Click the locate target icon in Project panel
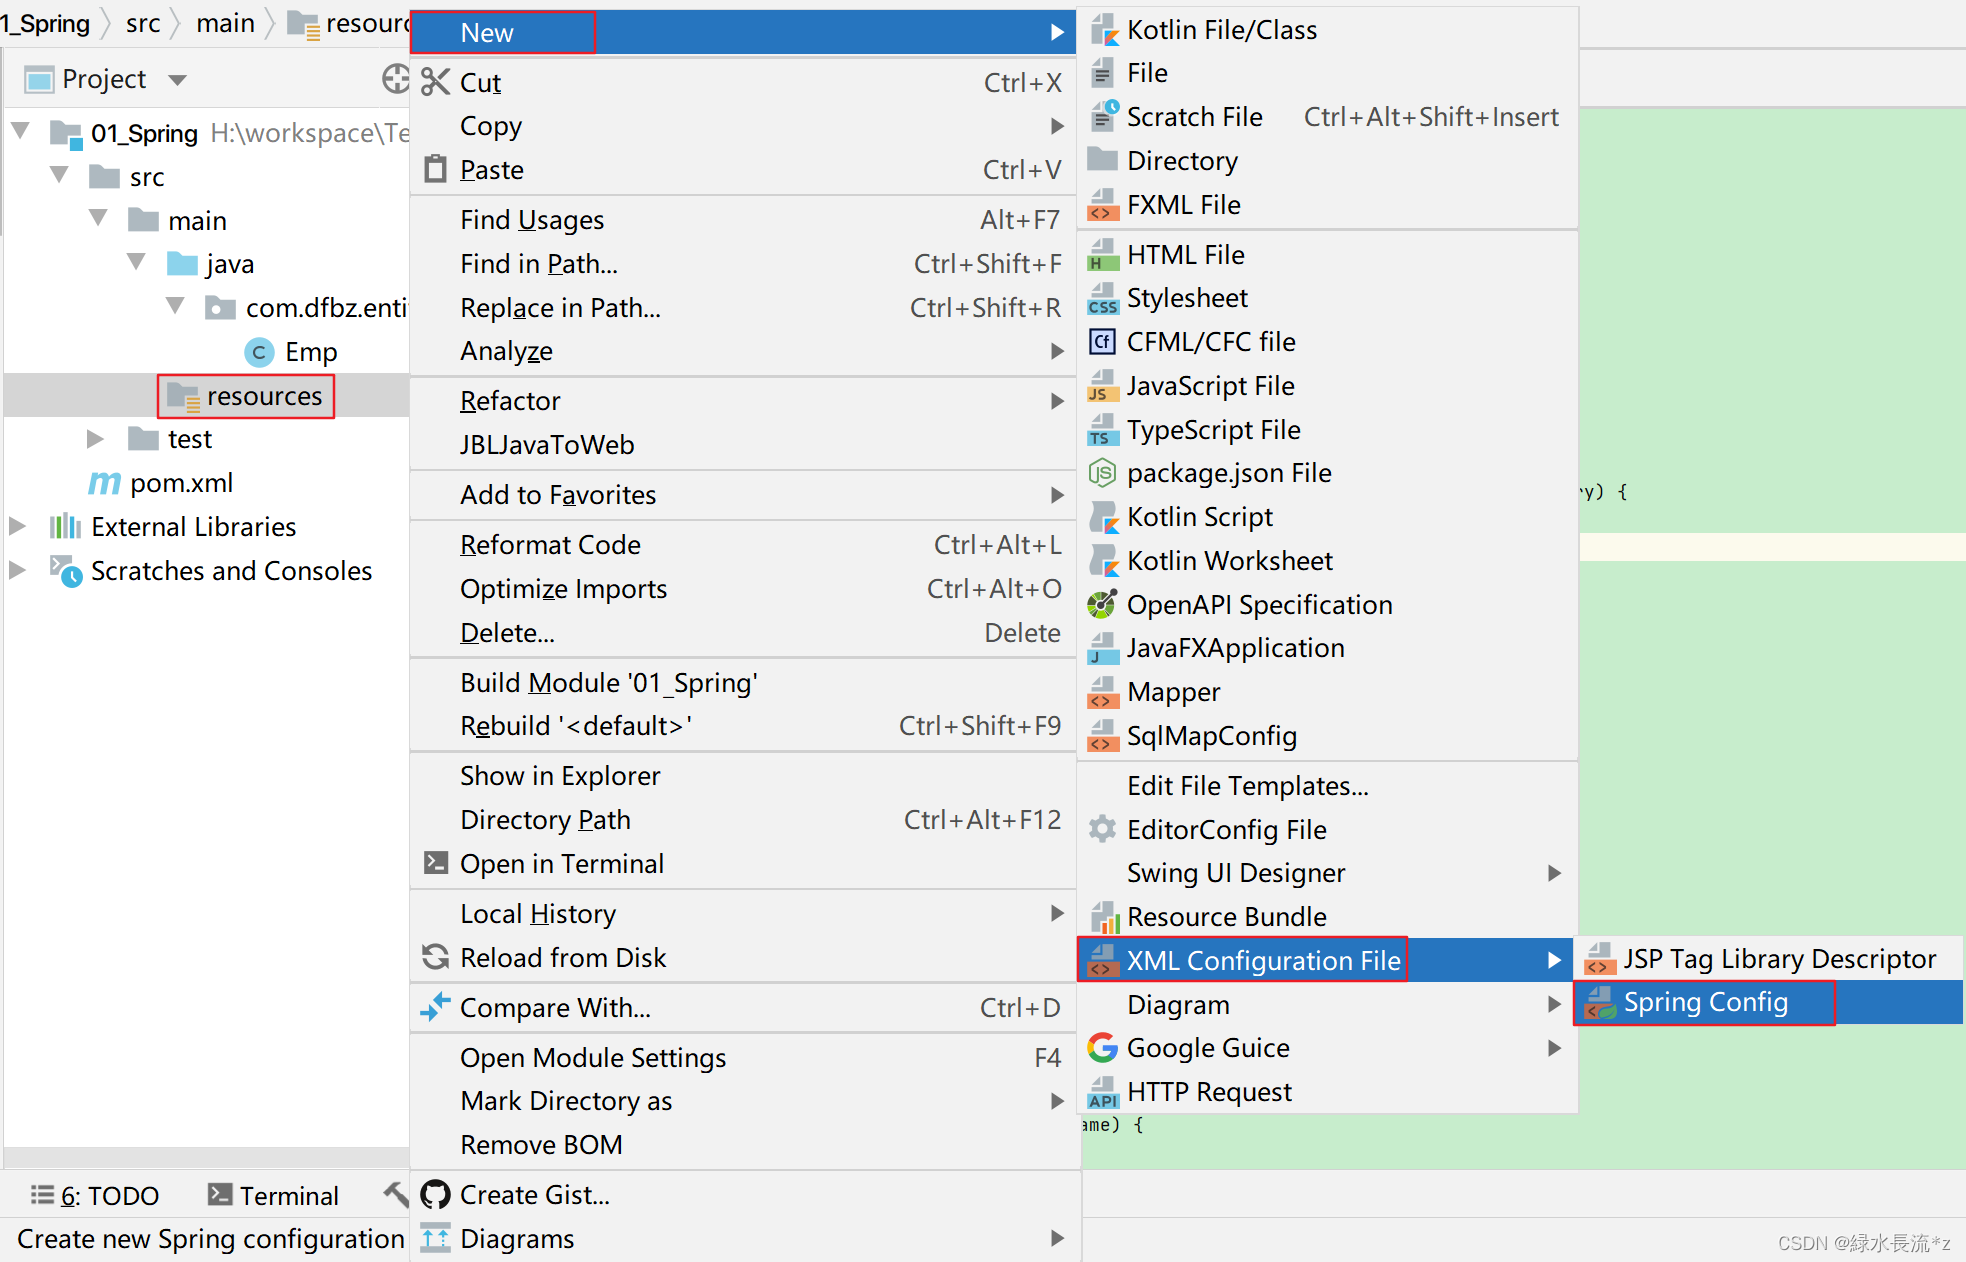This screenshot has width=1966, height=1262. point(396,79)
